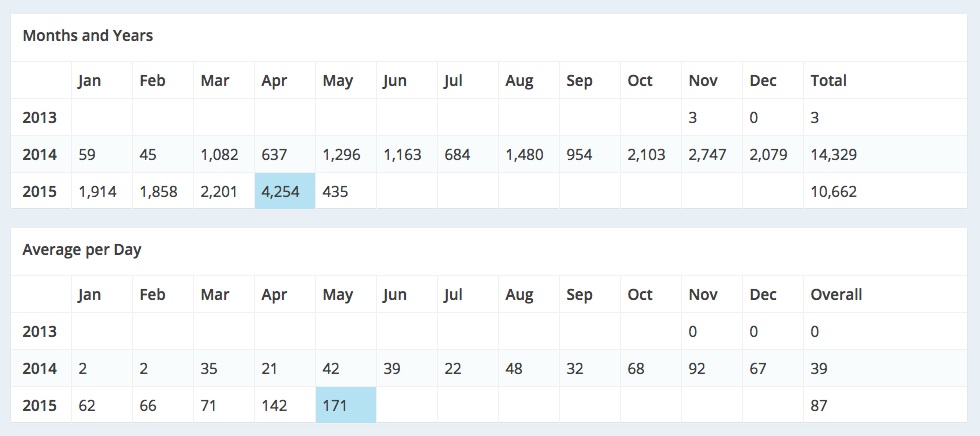Click the Average per Day table title
Viewport: 980px width, 436px height.
82,250
